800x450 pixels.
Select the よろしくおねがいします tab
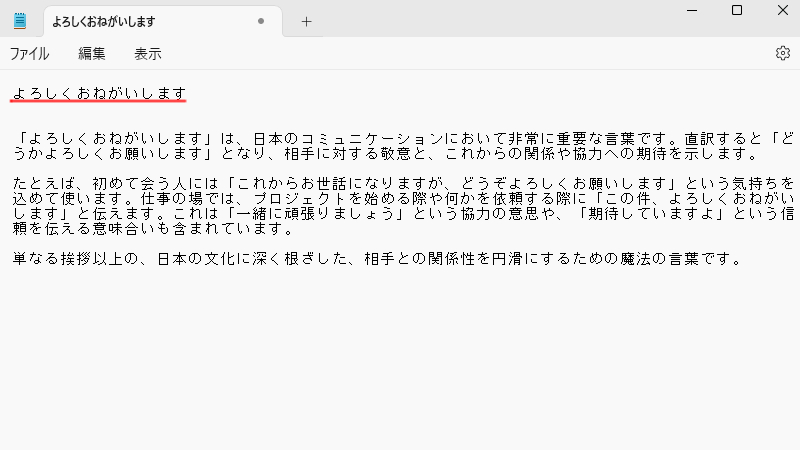pyautogui.click(x=163, y=21)
